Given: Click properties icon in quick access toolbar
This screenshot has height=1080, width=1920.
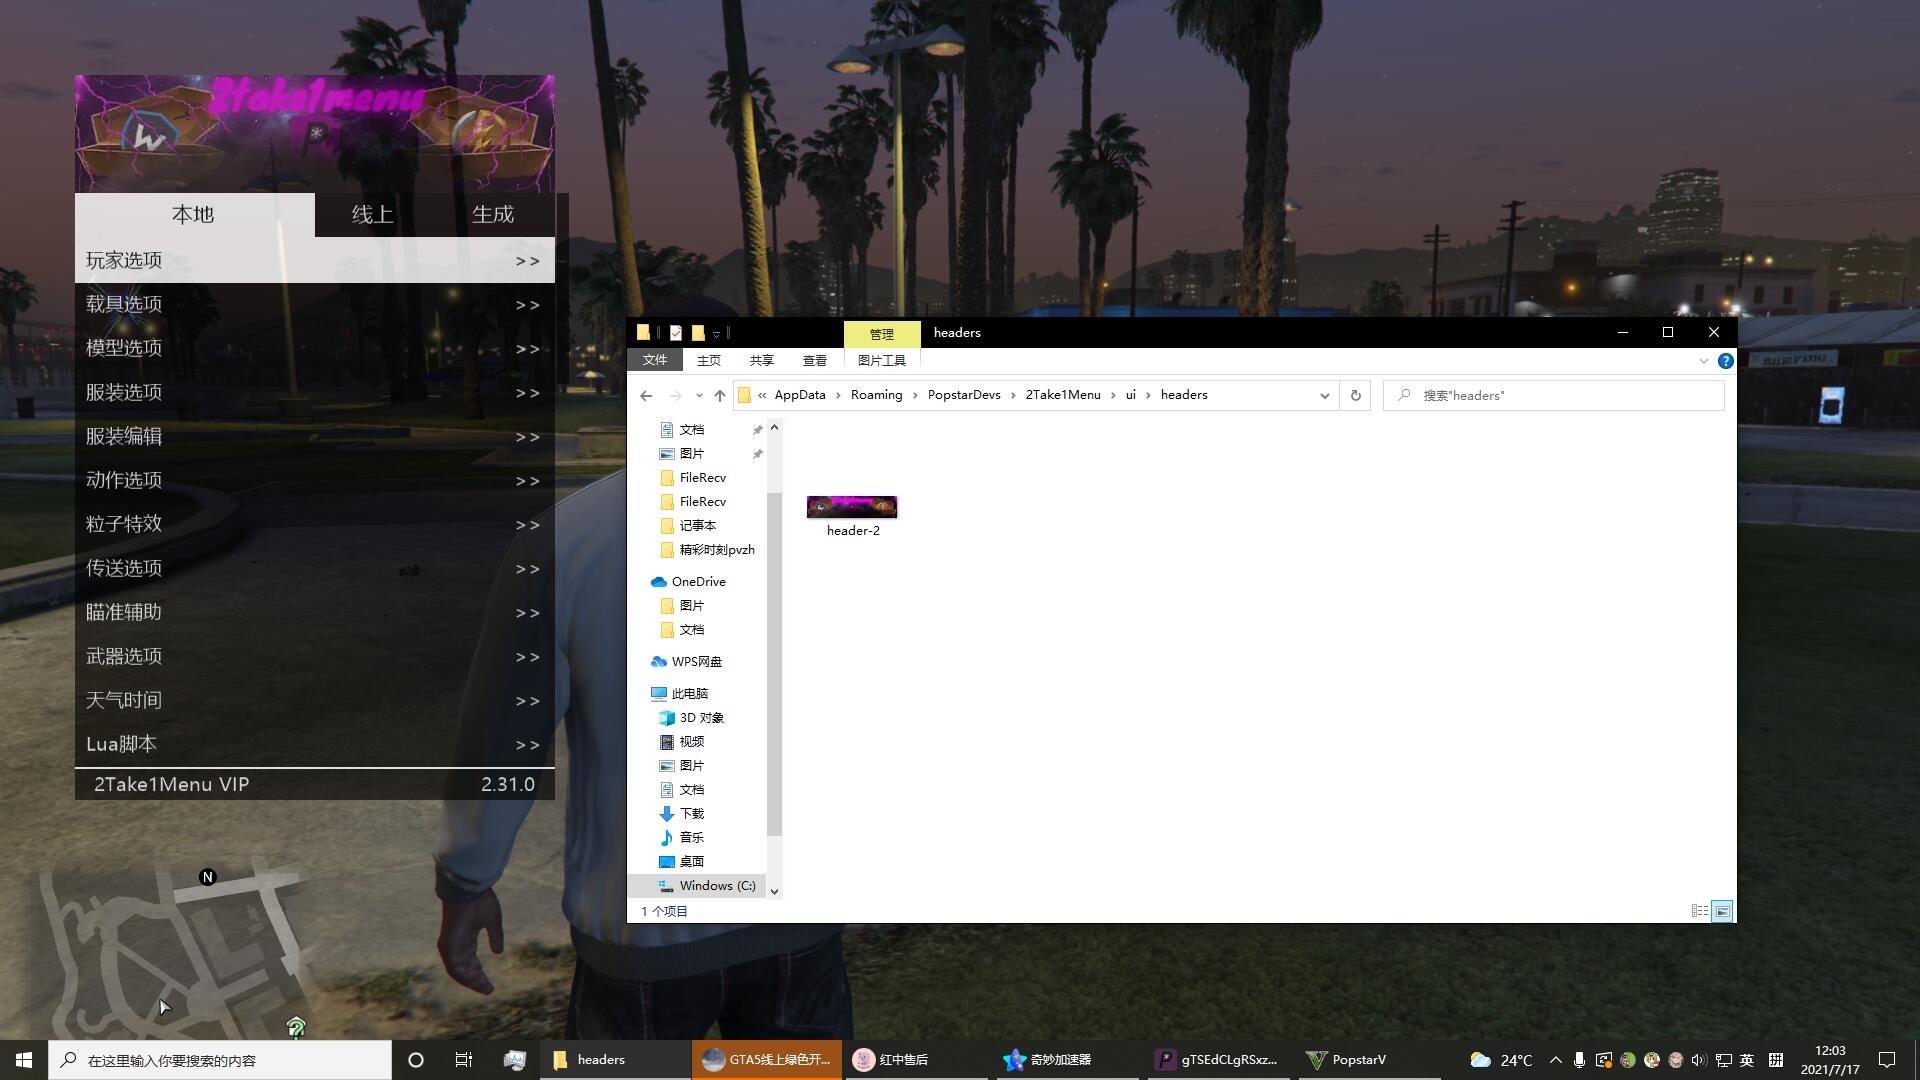Looking at the screenshot, I should [x=676, y=332].
